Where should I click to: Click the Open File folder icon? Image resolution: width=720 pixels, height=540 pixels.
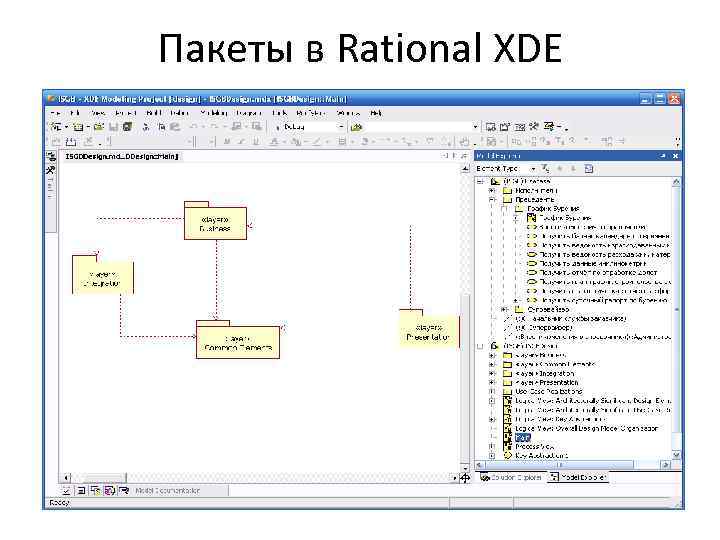(99, 127)
